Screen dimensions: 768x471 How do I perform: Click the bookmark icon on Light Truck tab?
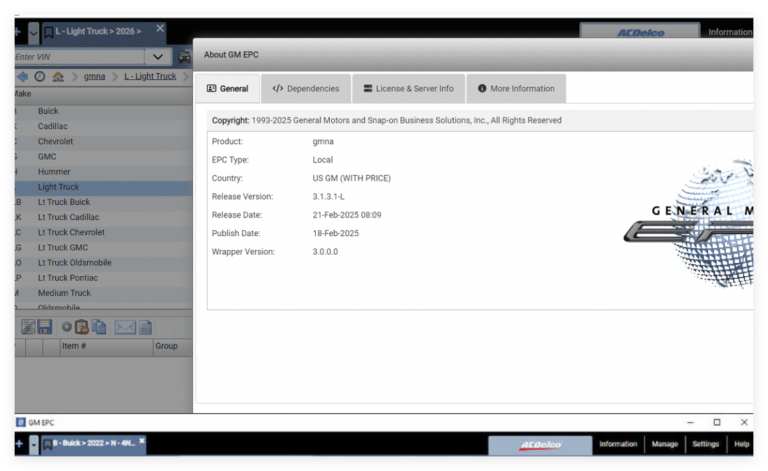(48, 32)
